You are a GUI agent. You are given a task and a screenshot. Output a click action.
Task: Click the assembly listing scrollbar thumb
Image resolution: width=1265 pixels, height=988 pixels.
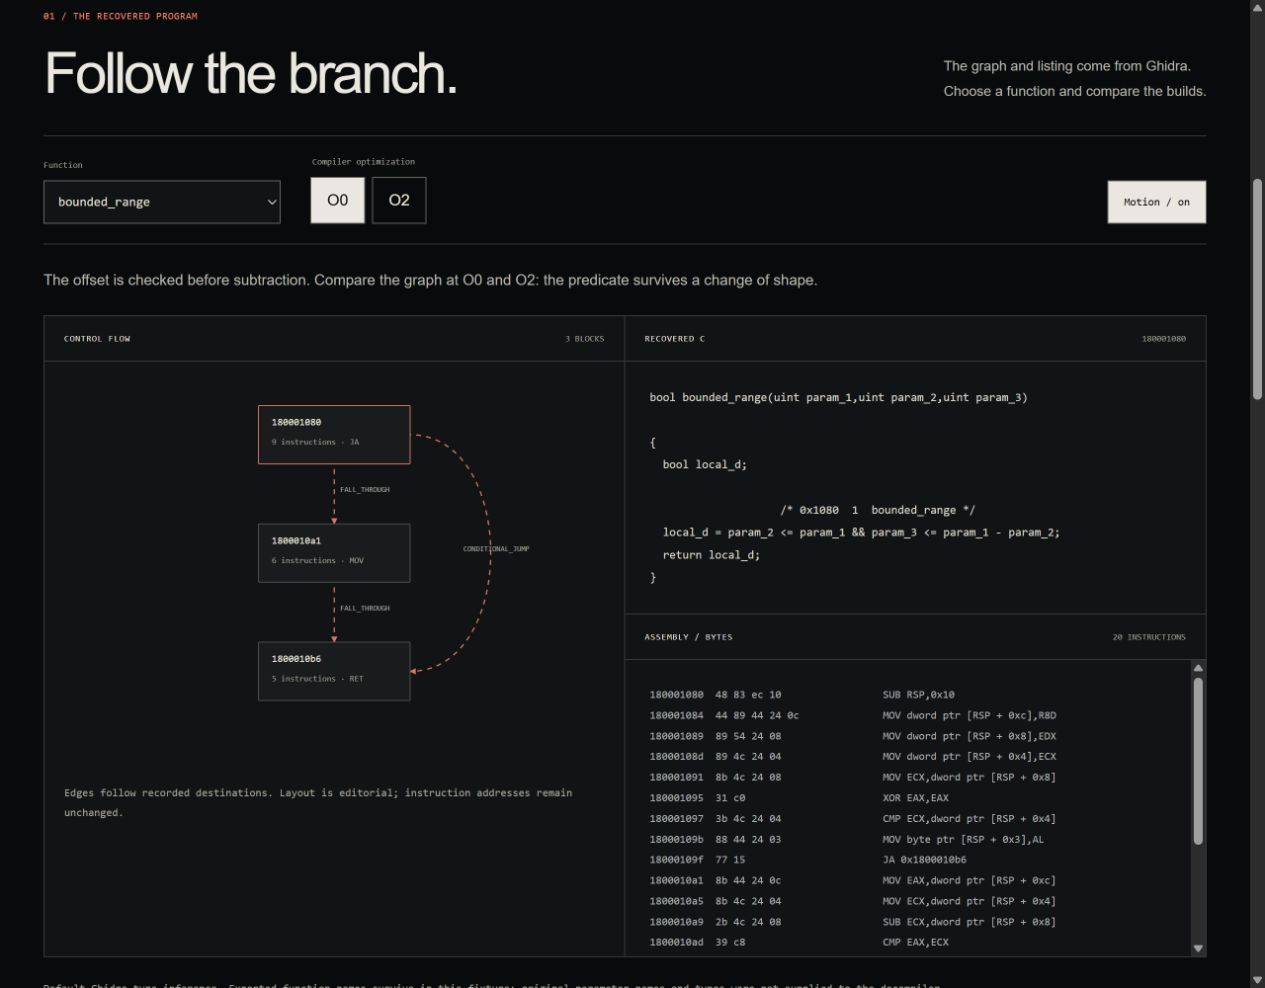click(1198, 760)
